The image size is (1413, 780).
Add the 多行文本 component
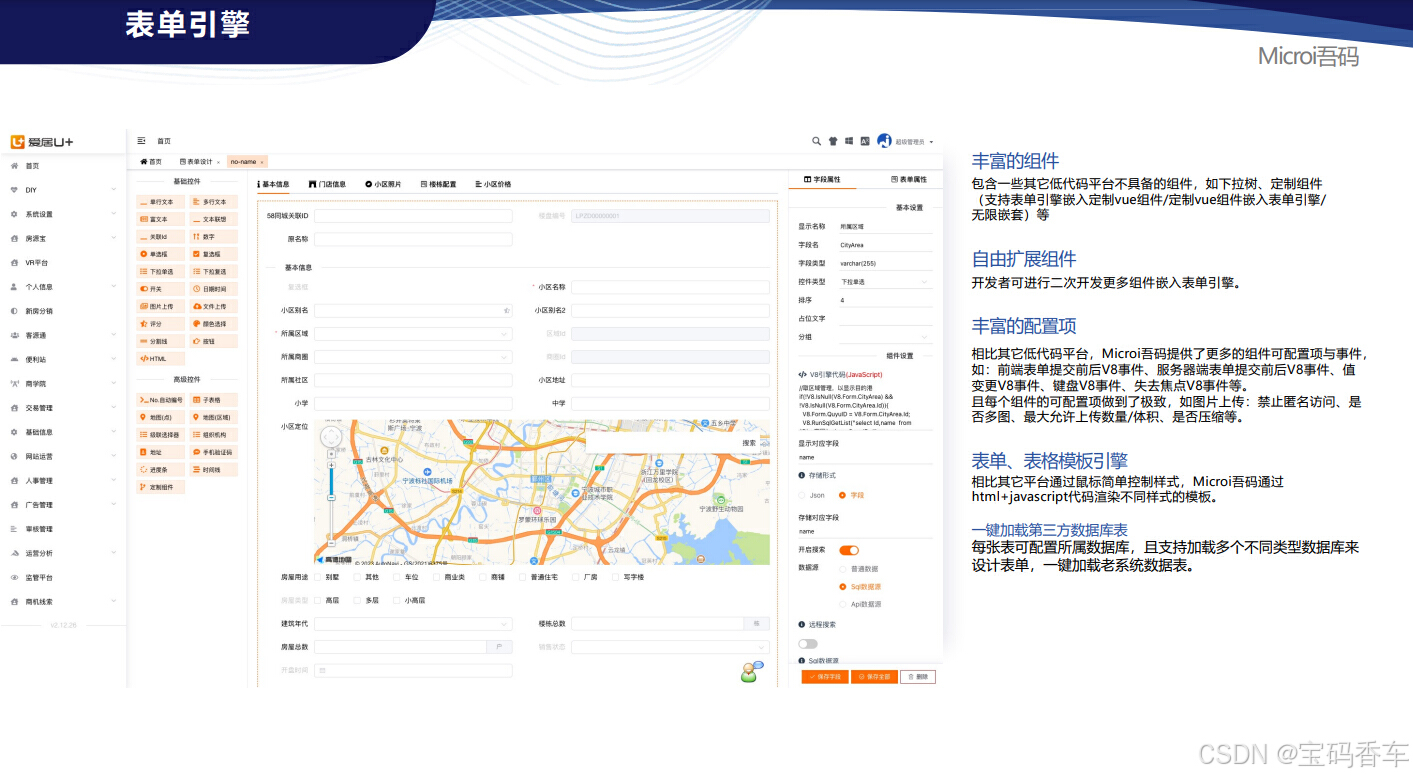[x=214, y=201]
